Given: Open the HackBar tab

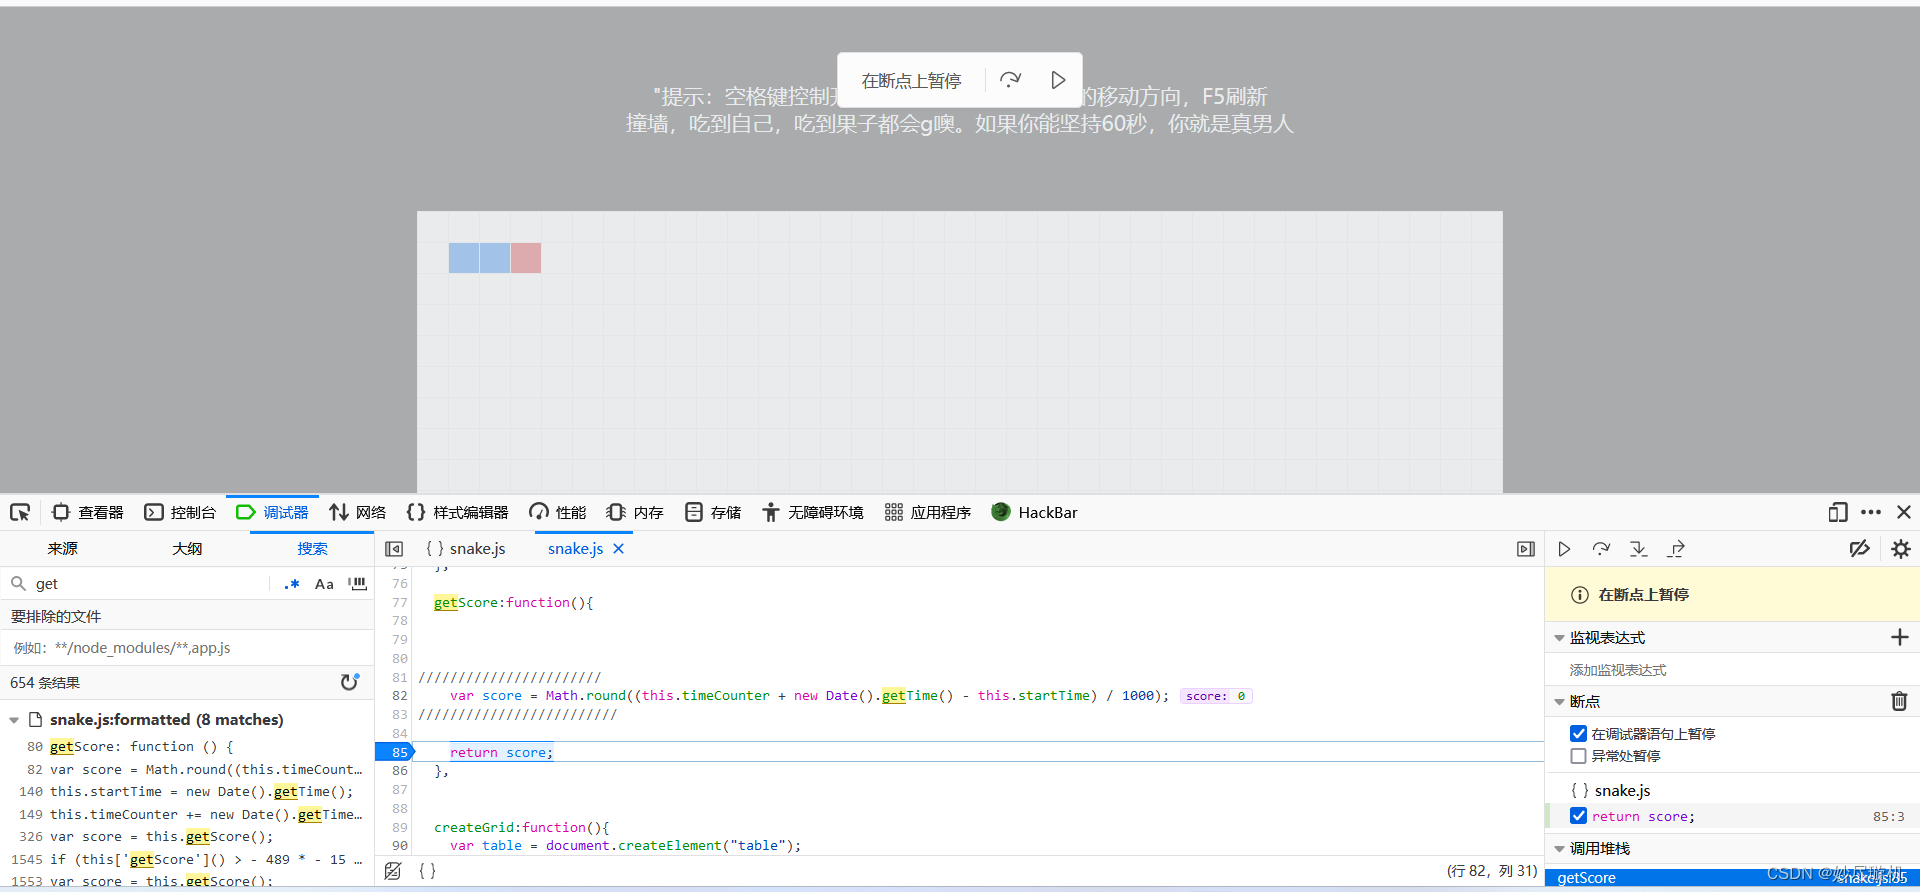Looking at the screenshot, I should pos(1034,513).
